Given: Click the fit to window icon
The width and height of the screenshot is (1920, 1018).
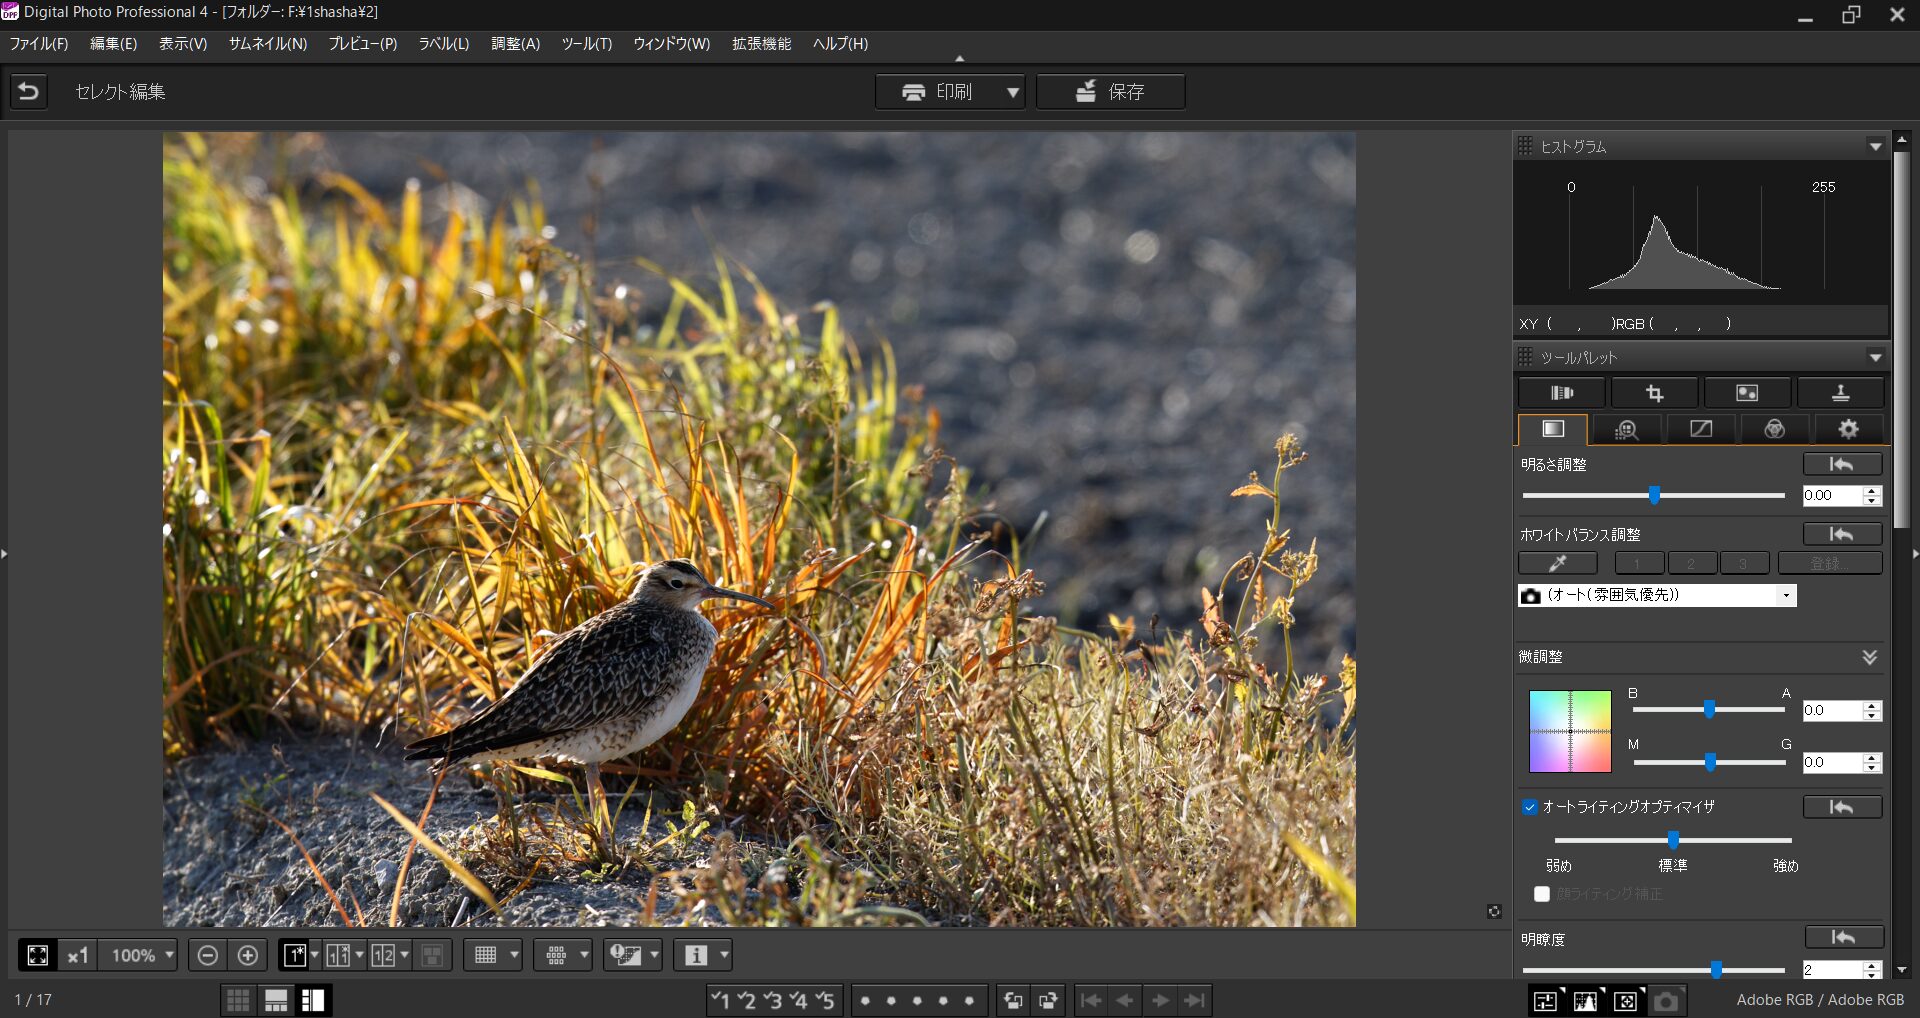Looking at the screenshot, I should click(38, 955).
